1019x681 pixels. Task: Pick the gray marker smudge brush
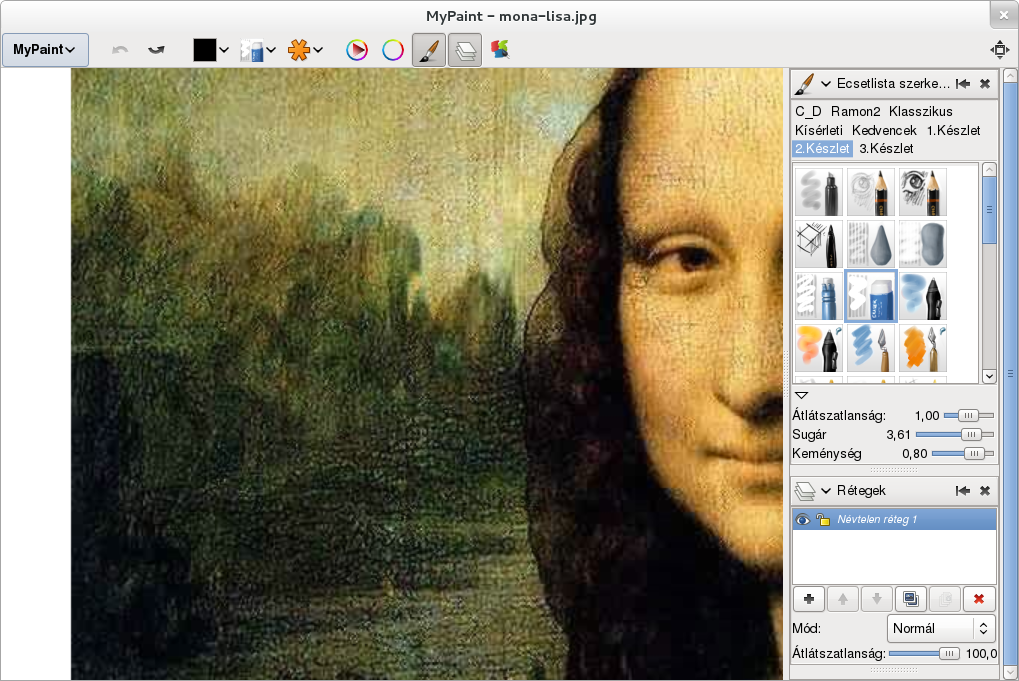point(818,192)
